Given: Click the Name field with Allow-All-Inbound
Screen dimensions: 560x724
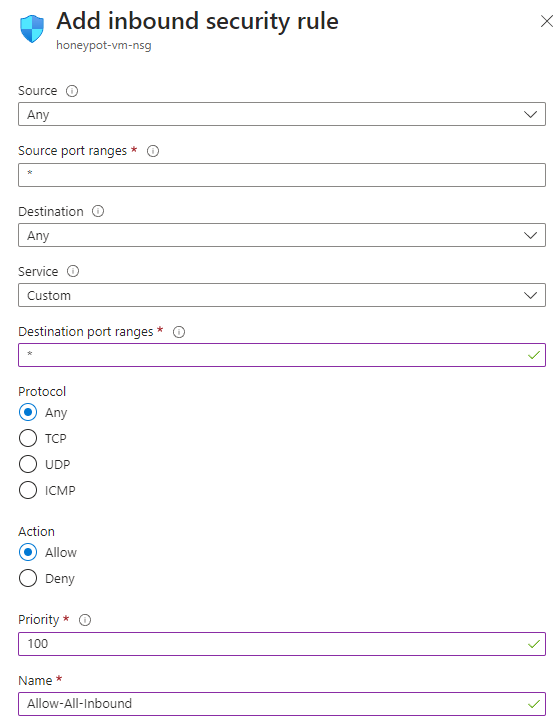Looking at the screenshot, I should pyautogui.click(x=282, y=704).
